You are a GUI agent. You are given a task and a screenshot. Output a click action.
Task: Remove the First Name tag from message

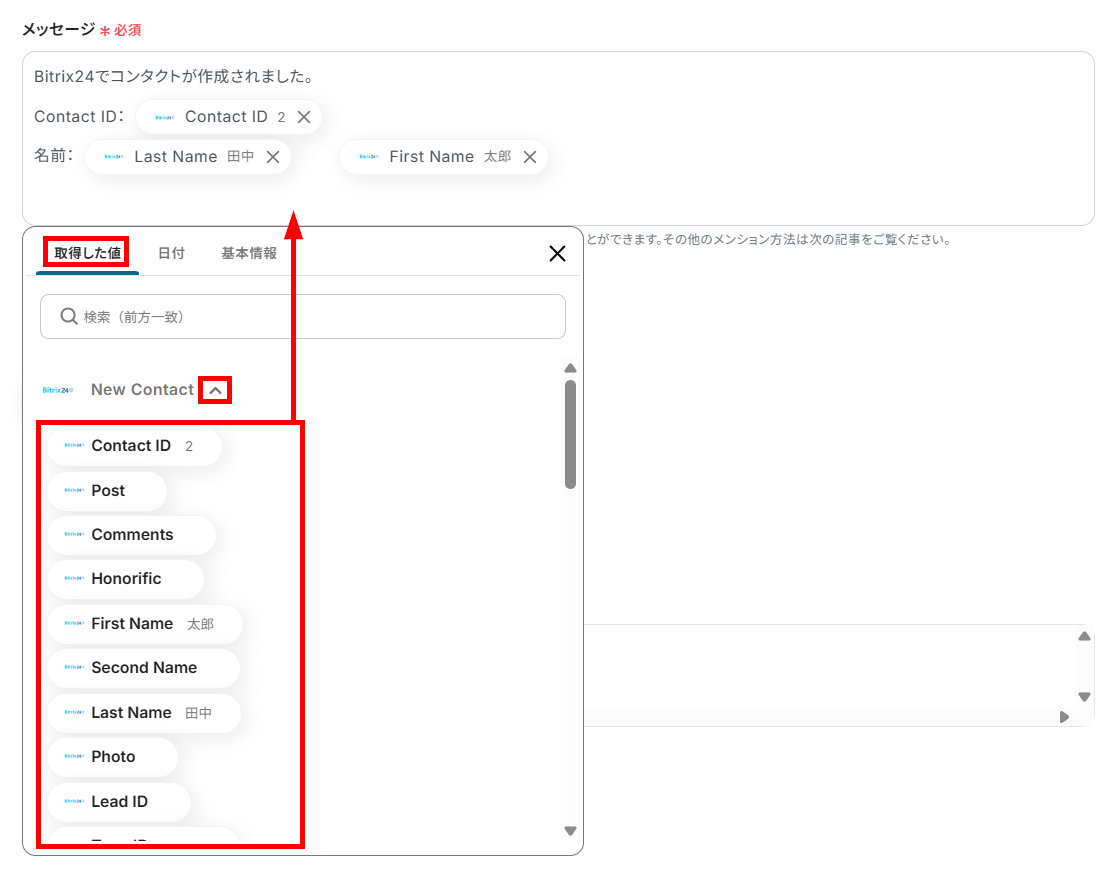(530, 157)
